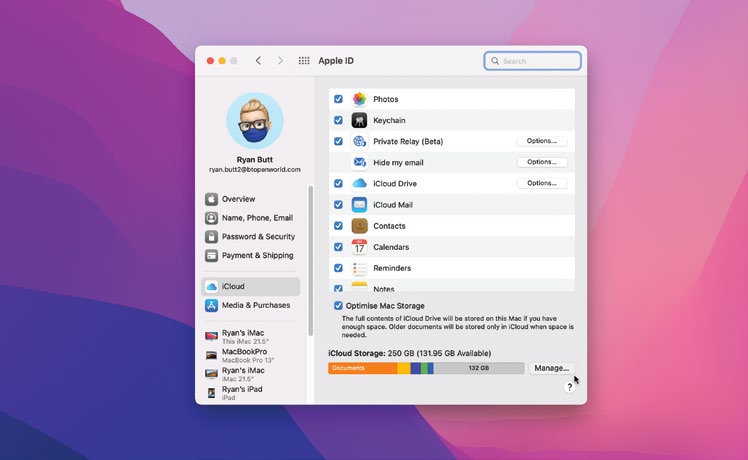The width and height of the screenshot is (748, 460).
Task: Click the Ryan Butt memoji avatar
Action: tap(255, 121)
